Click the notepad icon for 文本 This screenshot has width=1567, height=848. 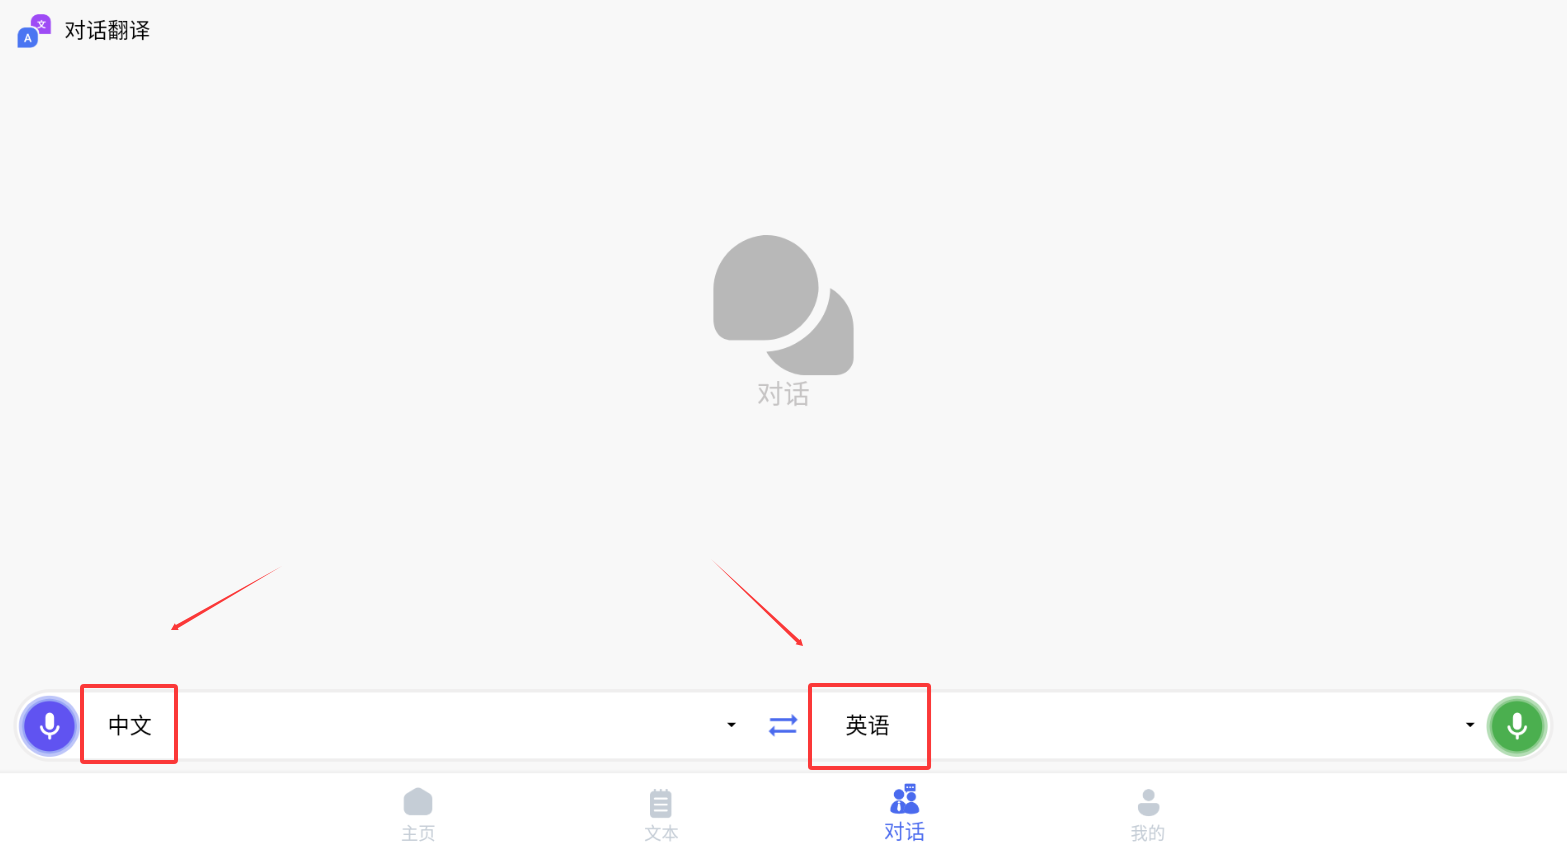coord(661,803)
